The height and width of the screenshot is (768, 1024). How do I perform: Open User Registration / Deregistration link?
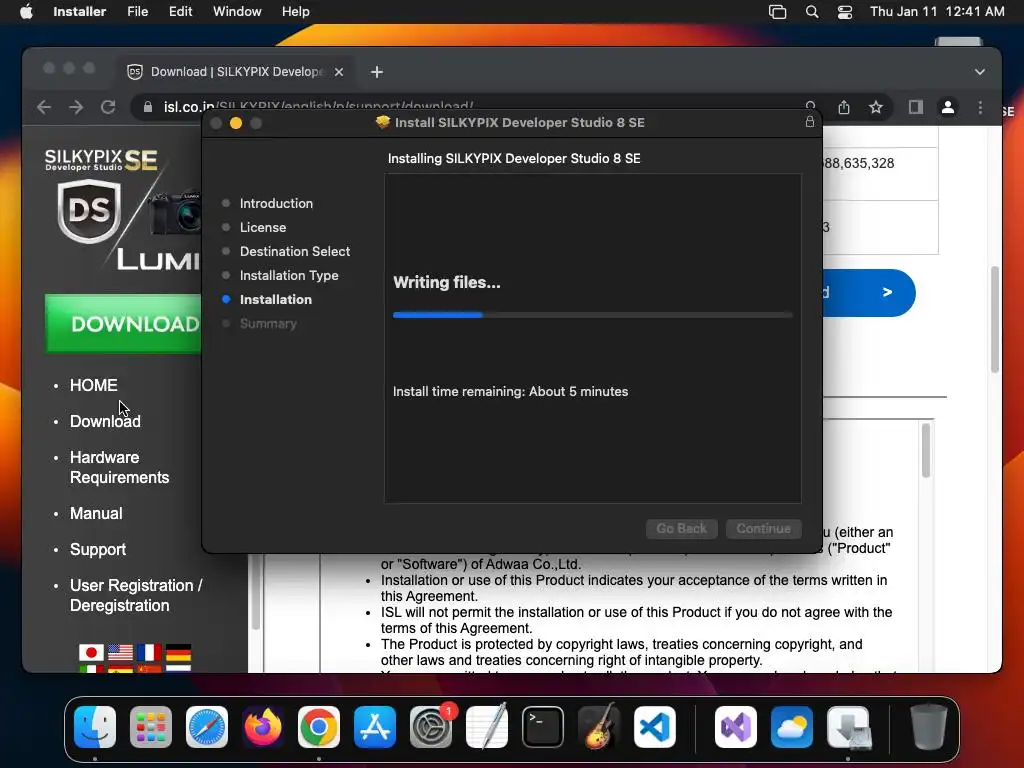136,596
